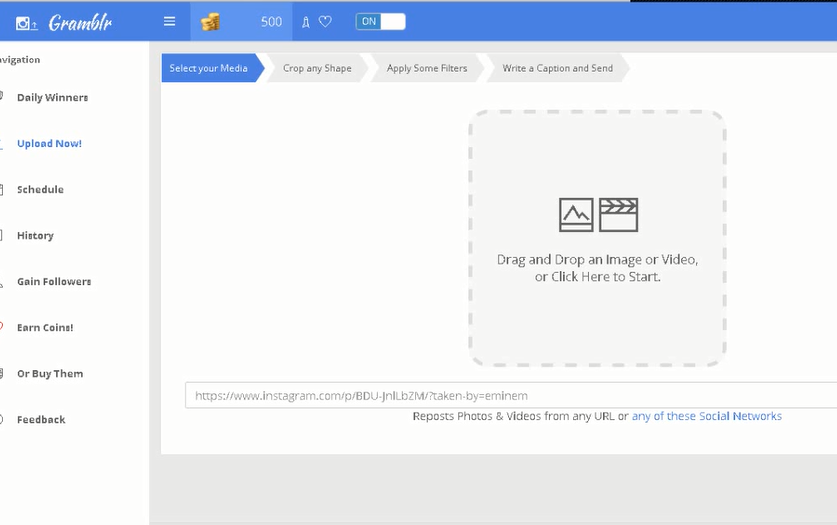Screen dimensions: 837x525
Task: Select Earn Coins! from the sidebar
Action: 45,328
